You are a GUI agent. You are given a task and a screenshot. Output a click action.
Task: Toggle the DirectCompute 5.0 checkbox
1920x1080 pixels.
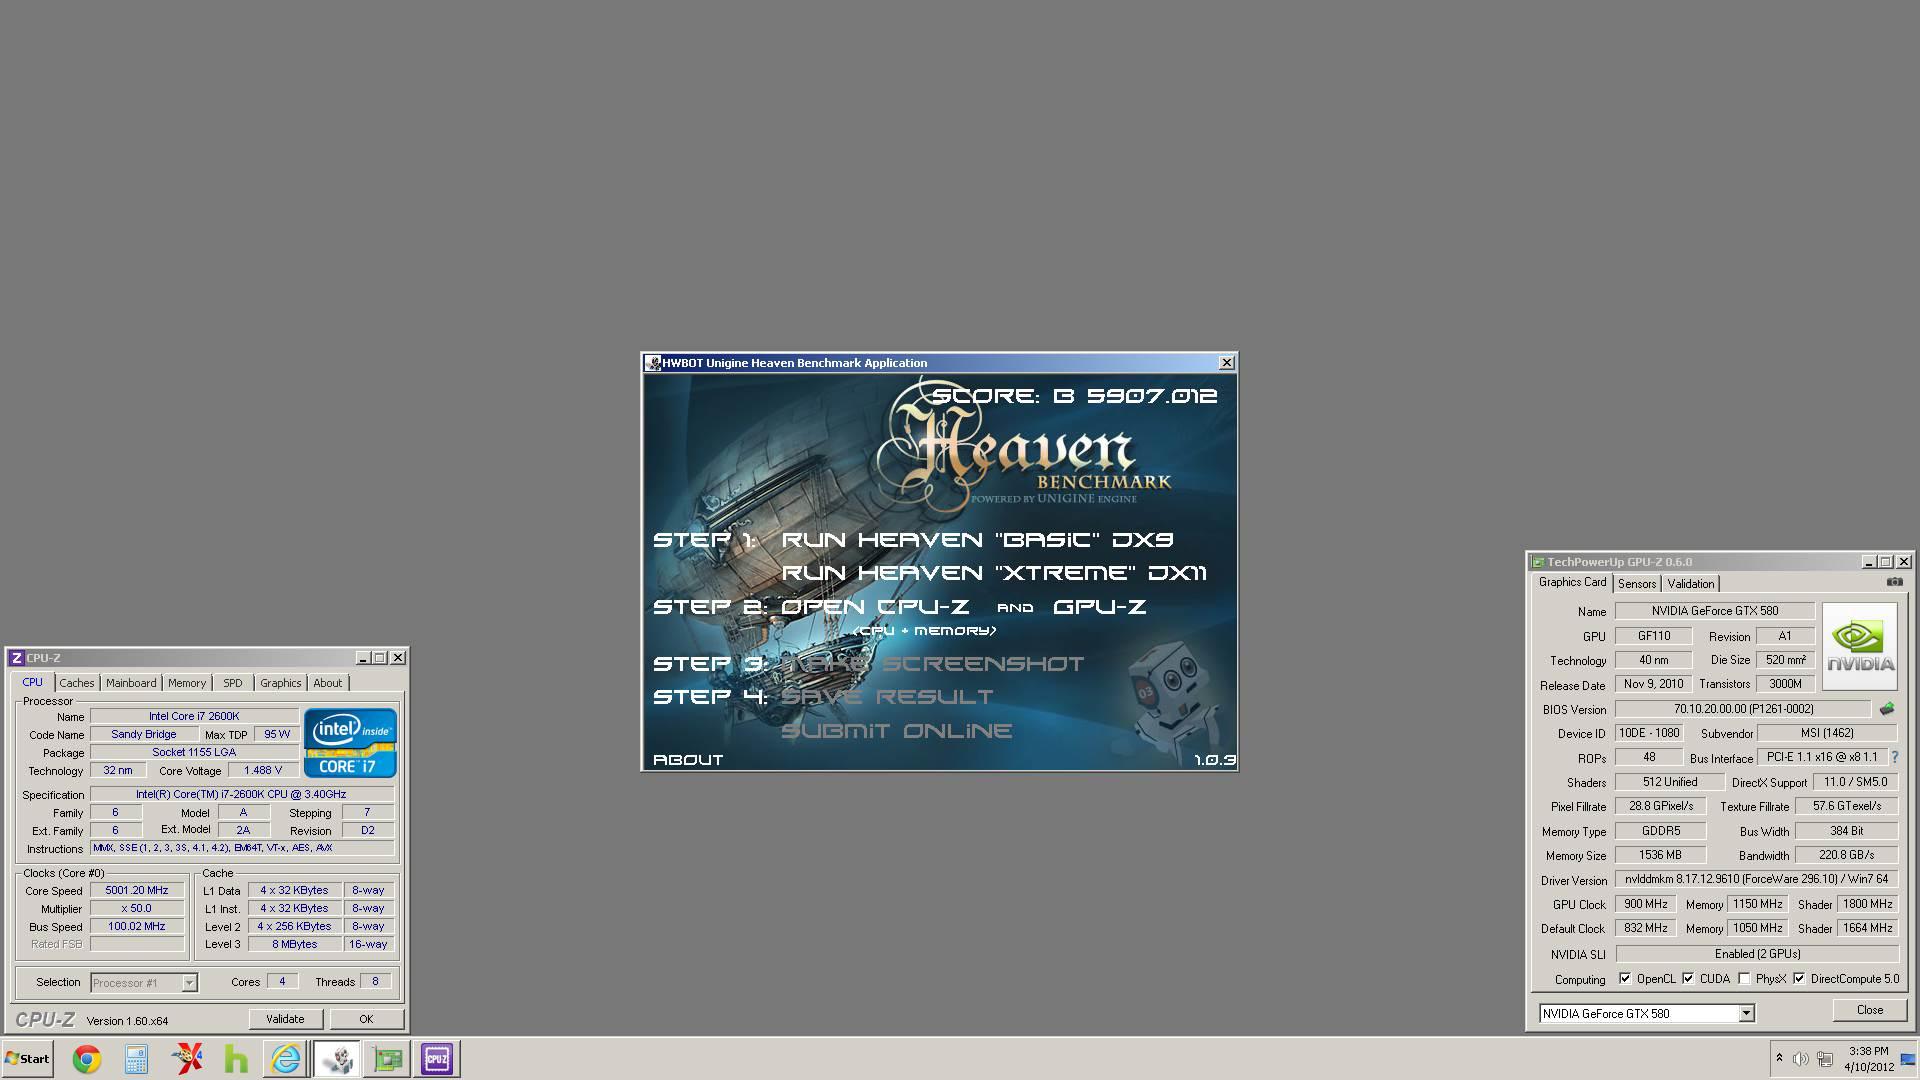coord(1799,979)
